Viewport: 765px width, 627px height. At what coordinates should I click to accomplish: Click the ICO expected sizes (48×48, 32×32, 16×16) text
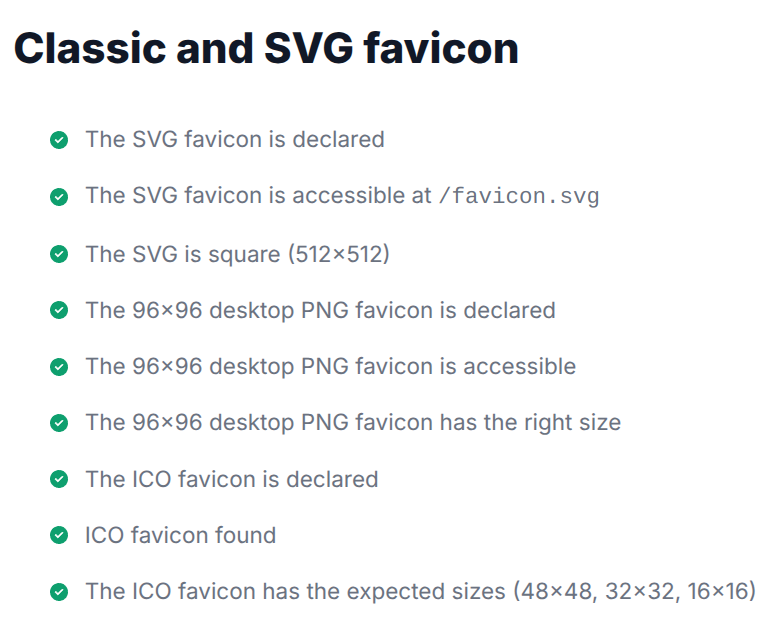421,591
